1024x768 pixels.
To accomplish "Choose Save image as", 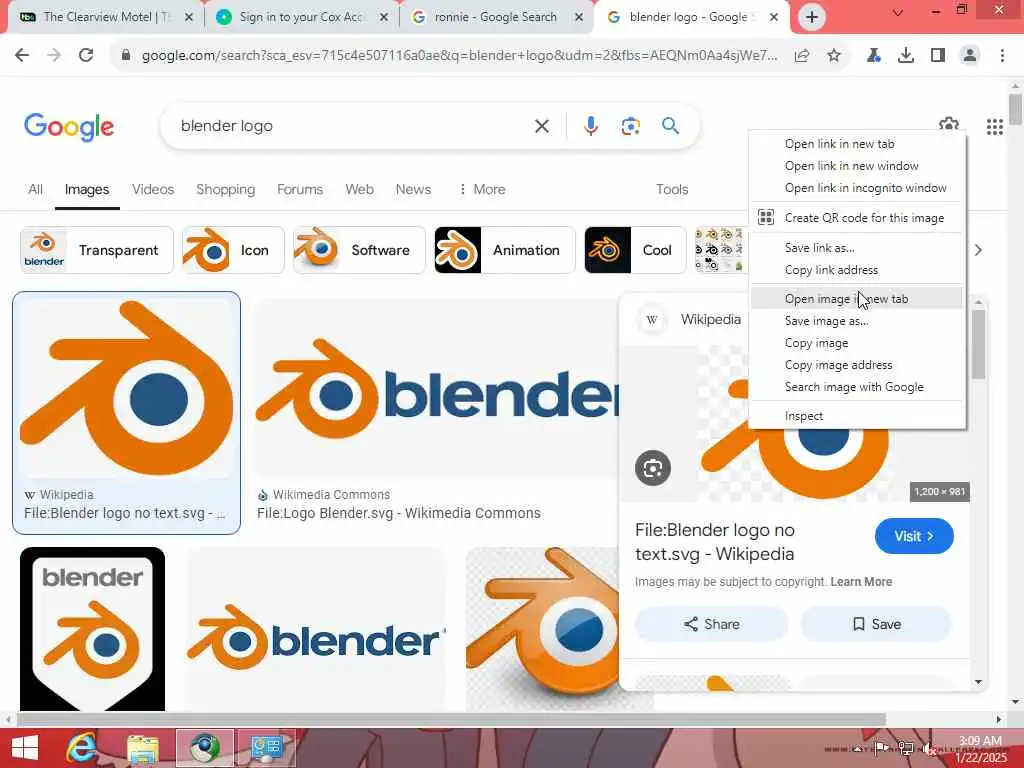I will [x=857, y=321].
